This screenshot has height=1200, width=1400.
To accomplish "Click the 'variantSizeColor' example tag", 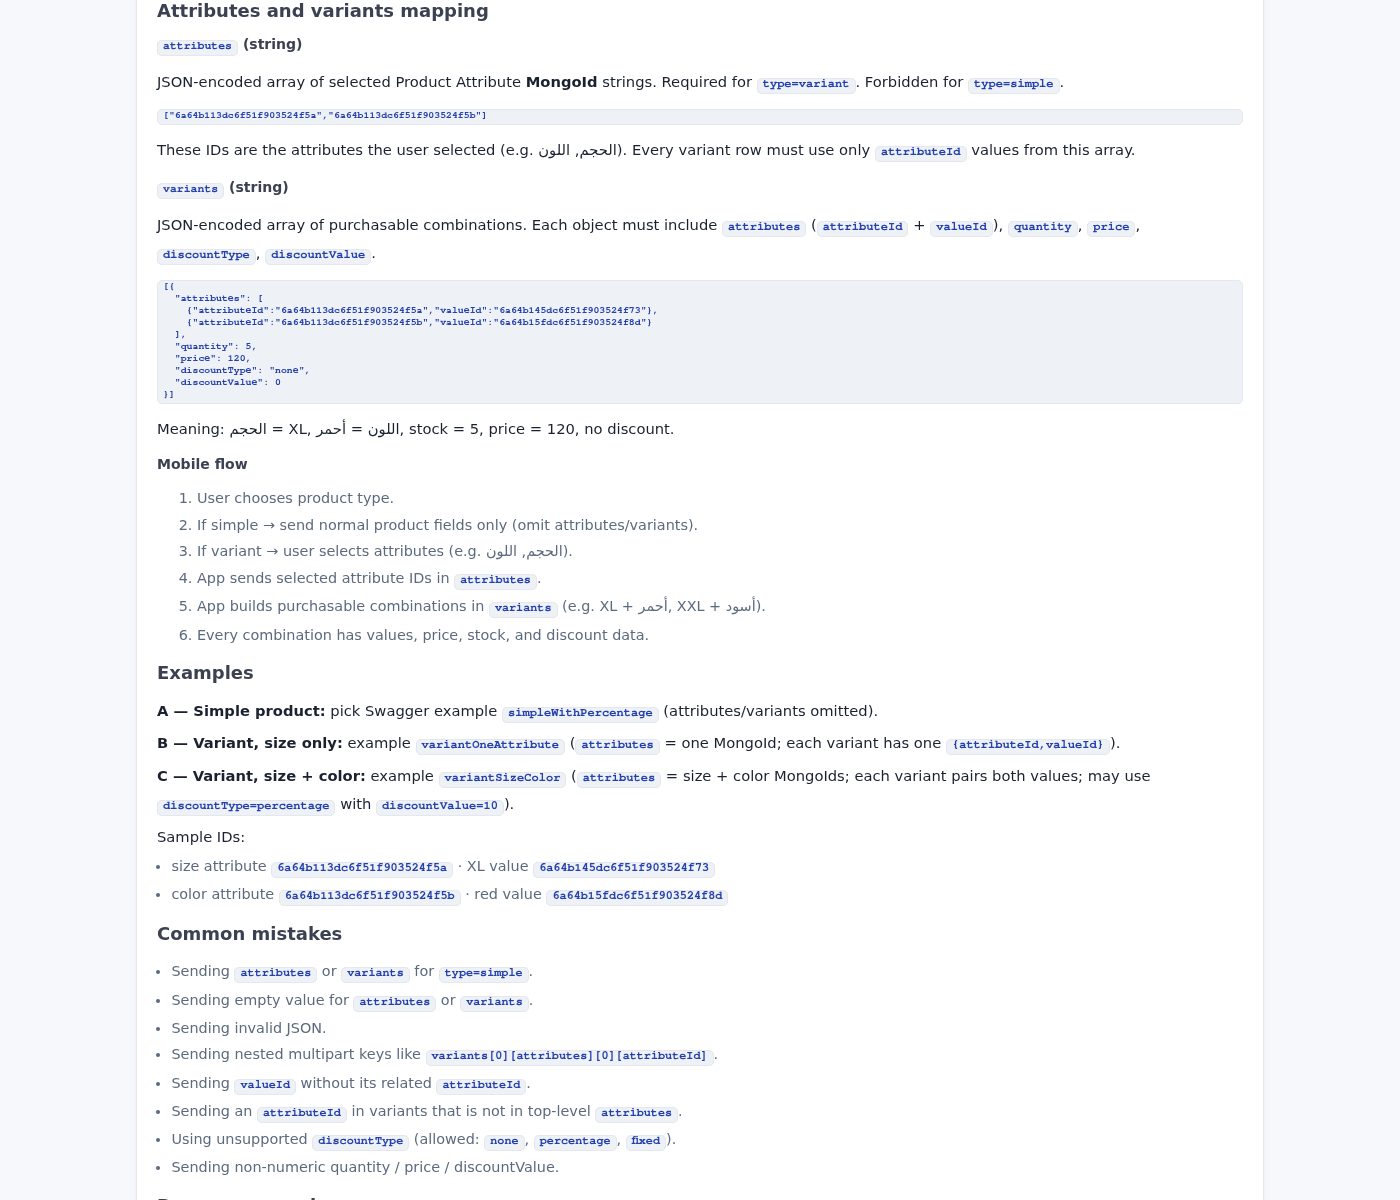I will click(502, 778).
